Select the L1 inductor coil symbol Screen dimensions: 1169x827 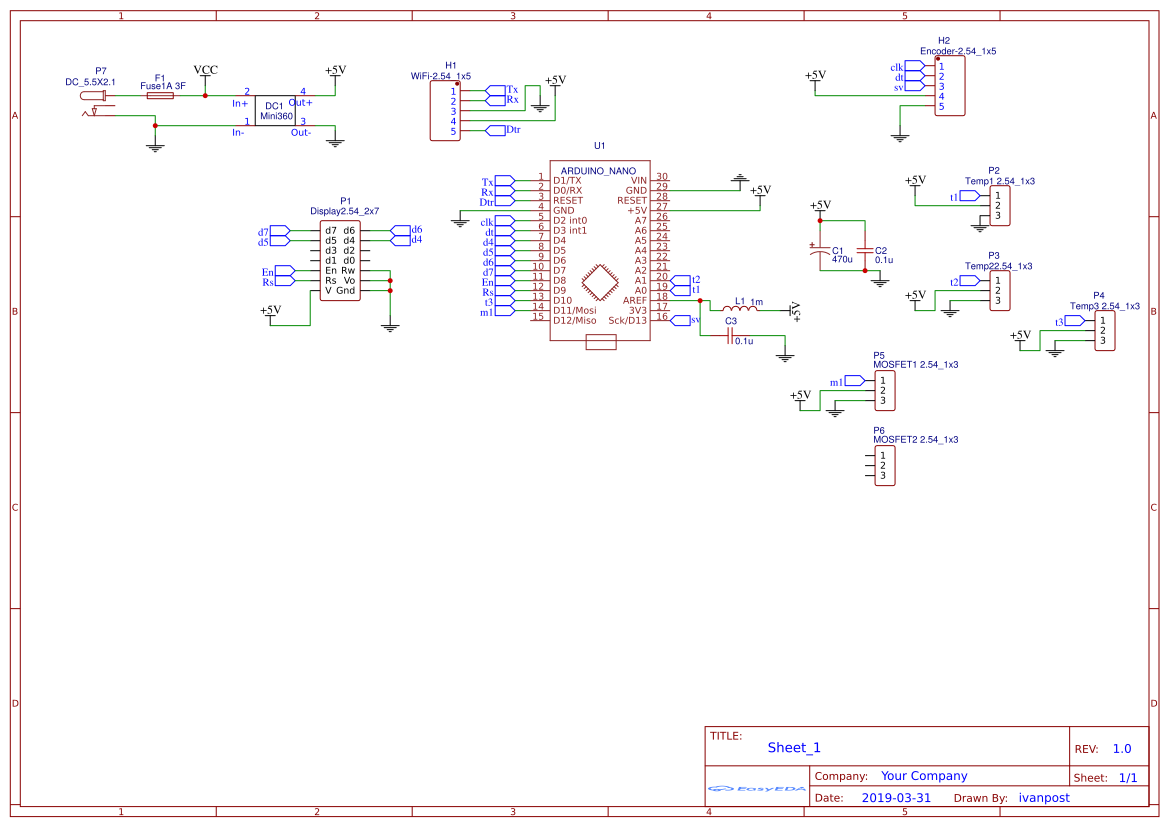[x=740, y=309]
